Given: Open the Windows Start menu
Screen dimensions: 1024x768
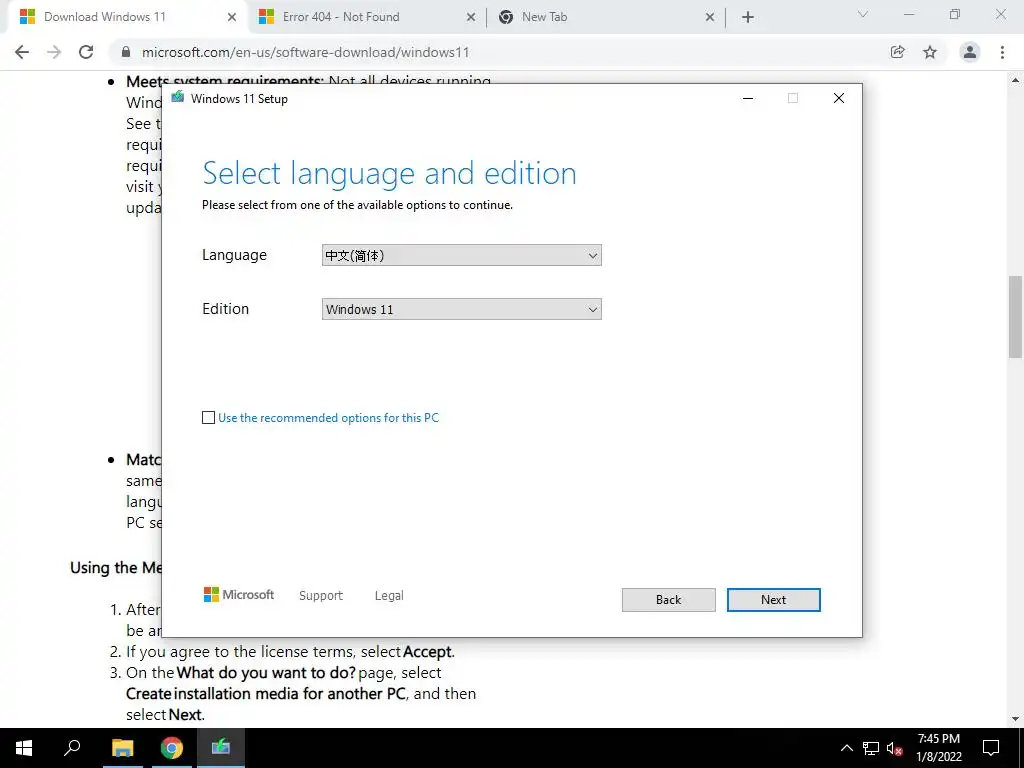Looking at the screenshot, I should 24,748.
